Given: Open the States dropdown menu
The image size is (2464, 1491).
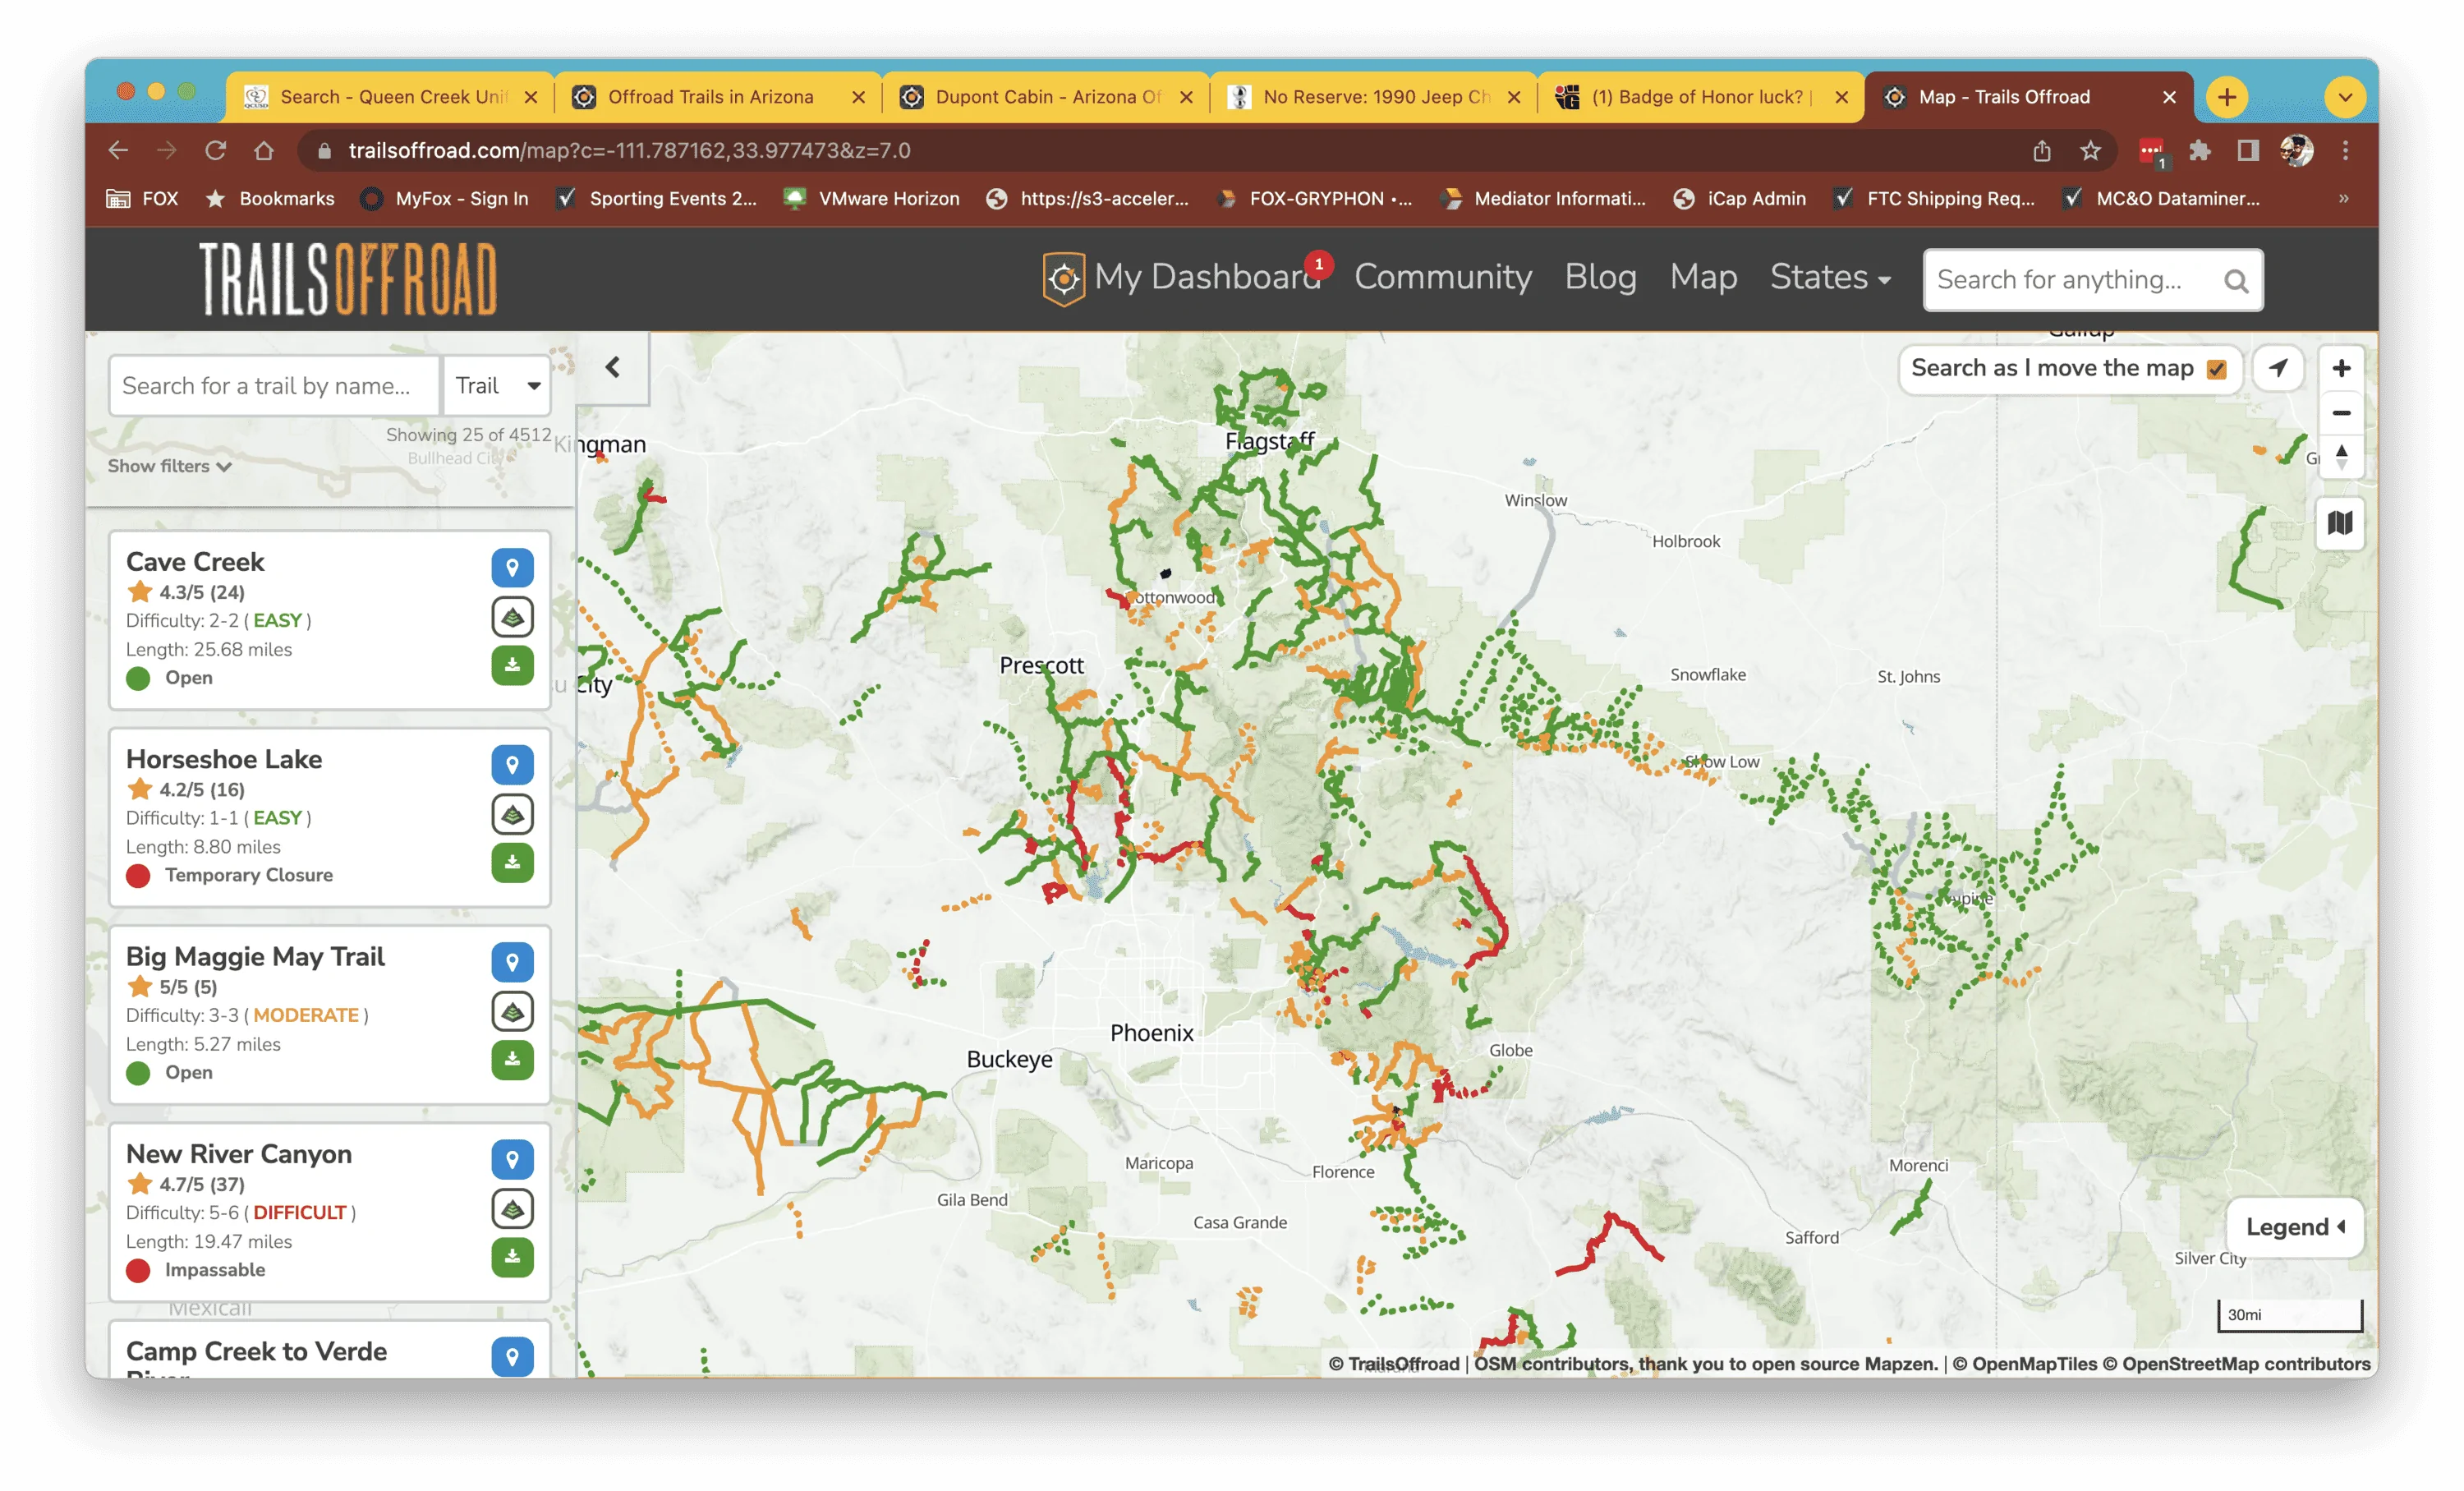Looking at the screenshot, I should click(x=1829, y=277).
